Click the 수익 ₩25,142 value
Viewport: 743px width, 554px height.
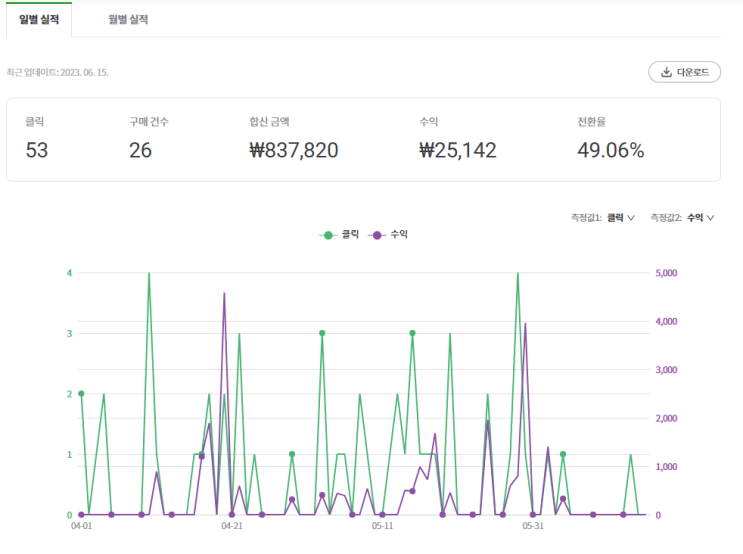coord(458,150)
